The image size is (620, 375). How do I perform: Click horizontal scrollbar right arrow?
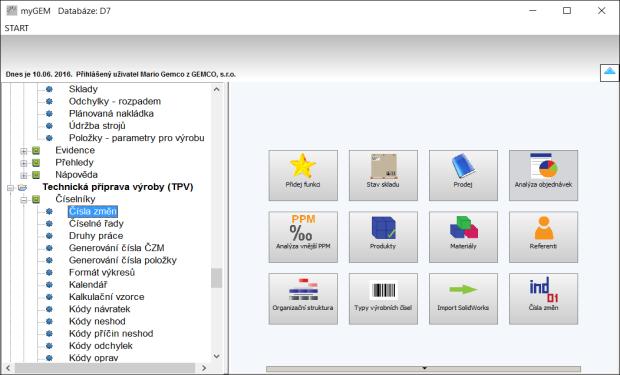tap(204, 368)
